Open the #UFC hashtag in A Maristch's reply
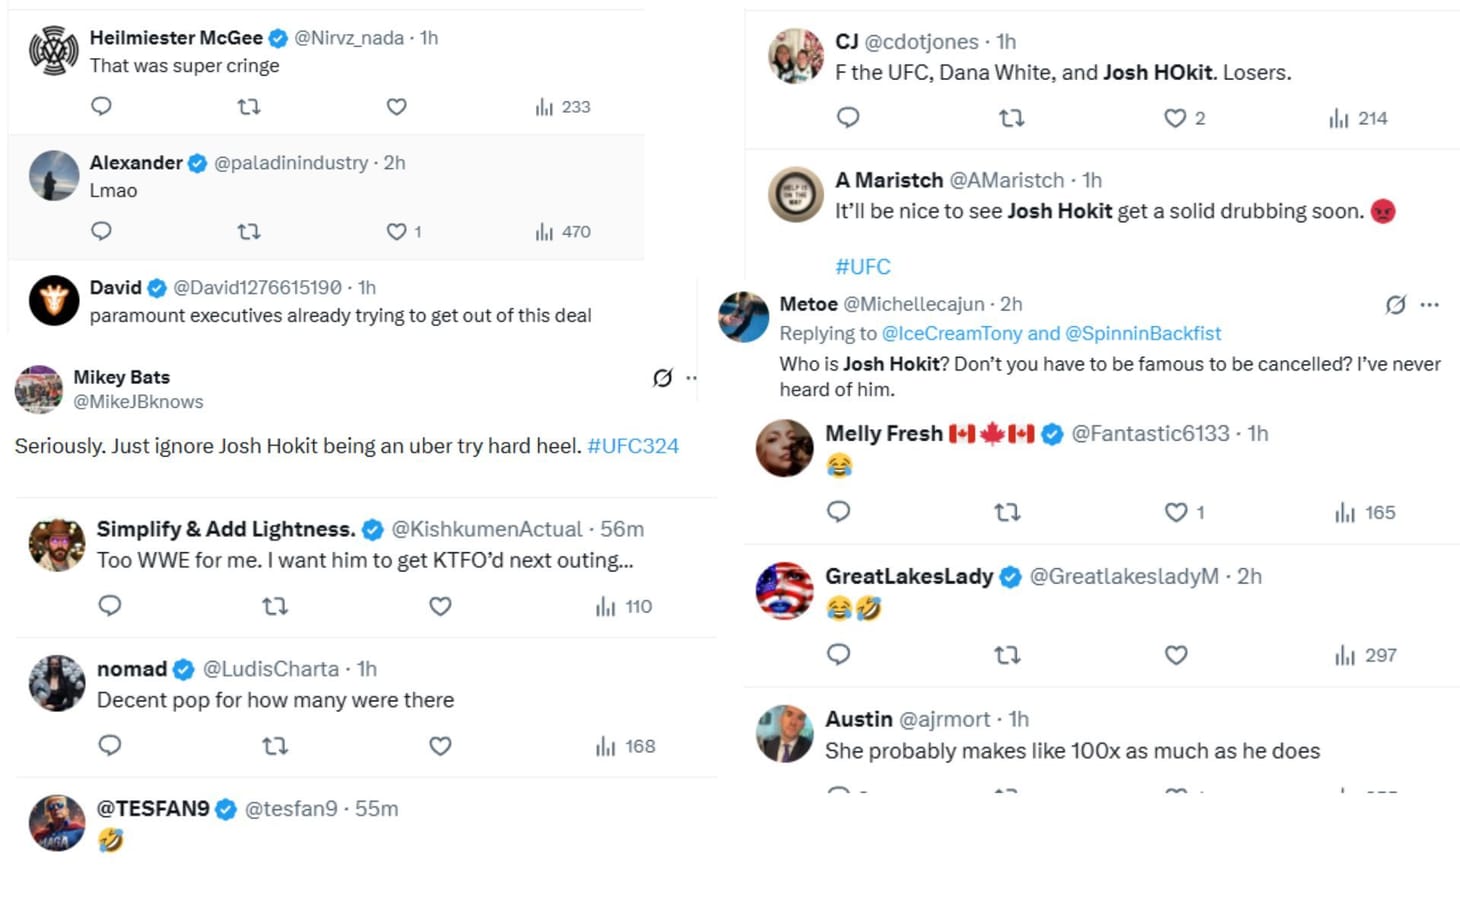The image size is (1460, 913). click(x=862, y=266)
